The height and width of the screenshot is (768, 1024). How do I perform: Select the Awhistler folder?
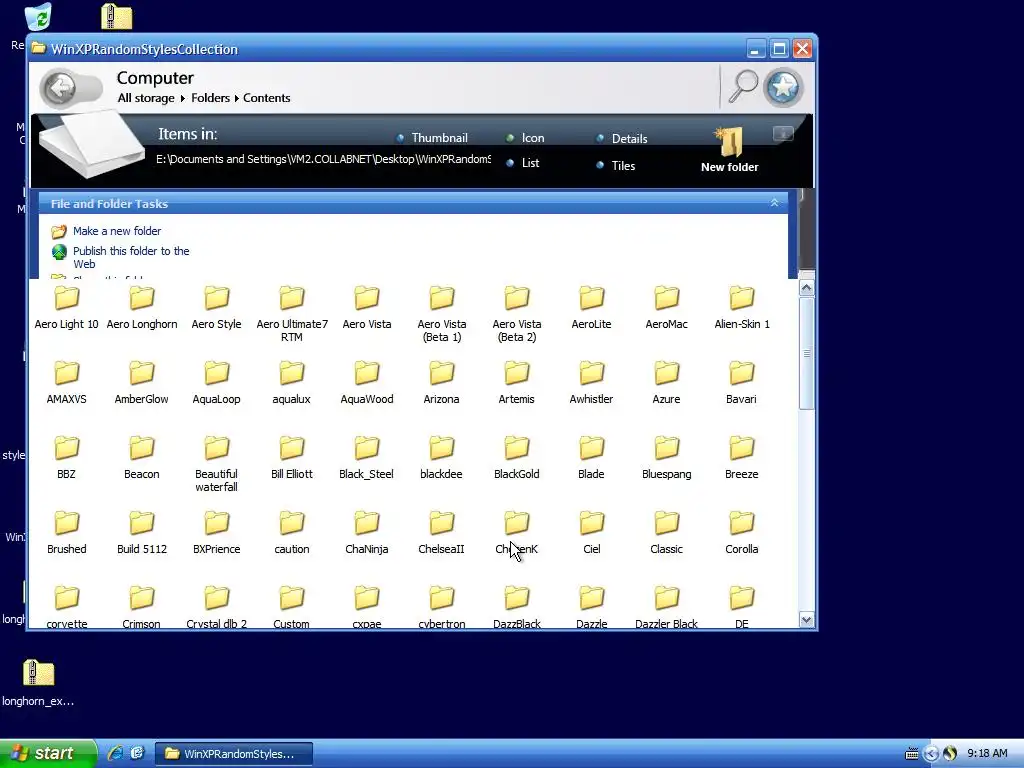[592, 382]
